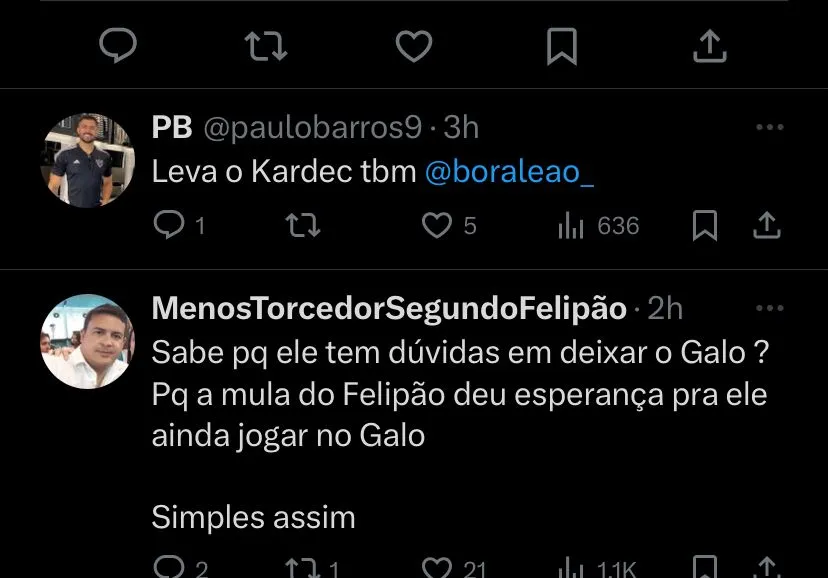This screenshot has height=578, width=828.
Task: Repost the top tweet
Action: (266, 46)
